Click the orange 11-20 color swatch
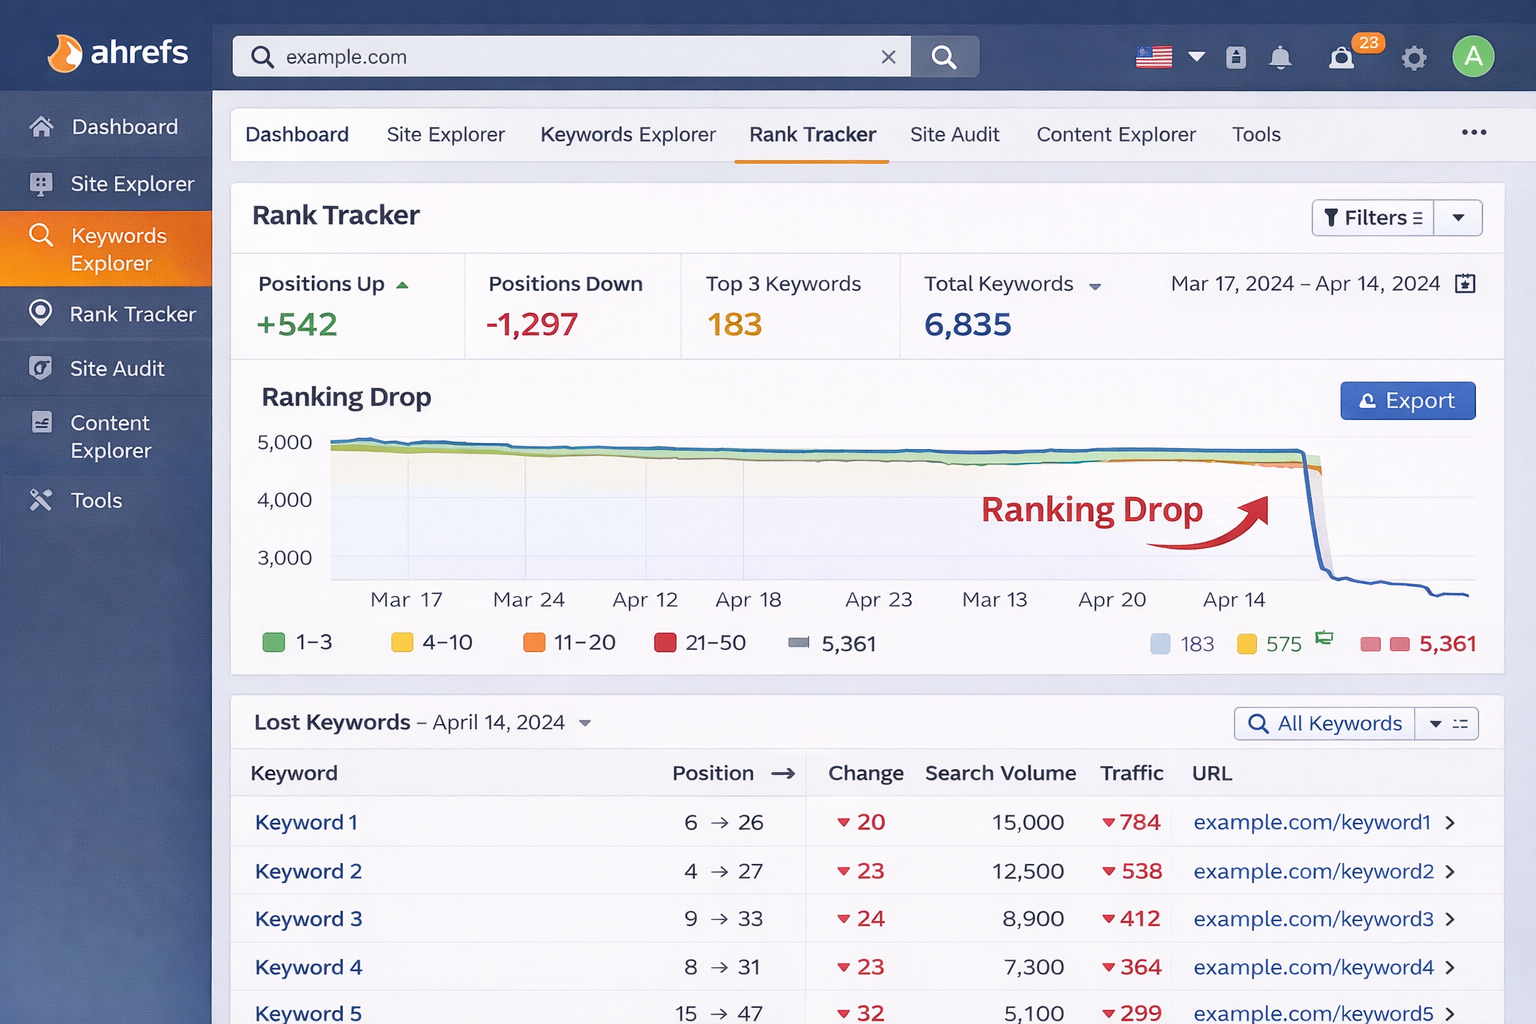Image resolution: width=1536 pixels, height=1024 pixels. tap(534, 643)
